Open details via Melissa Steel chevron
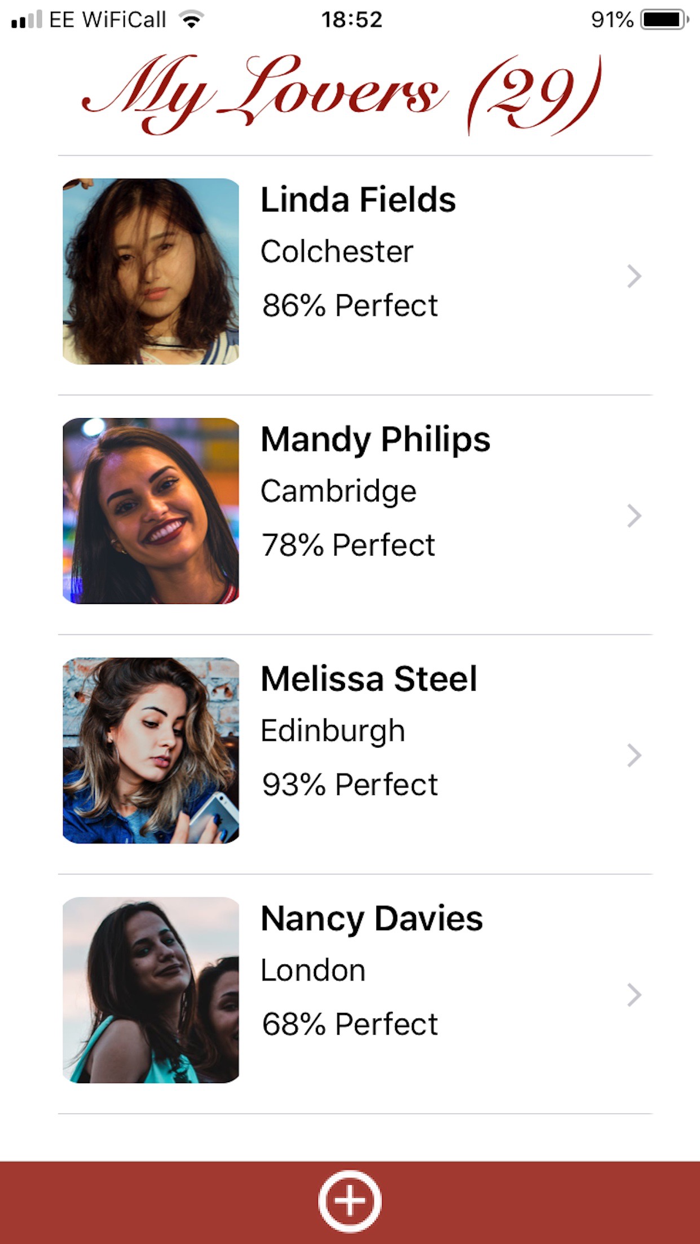 click(633, 755)
